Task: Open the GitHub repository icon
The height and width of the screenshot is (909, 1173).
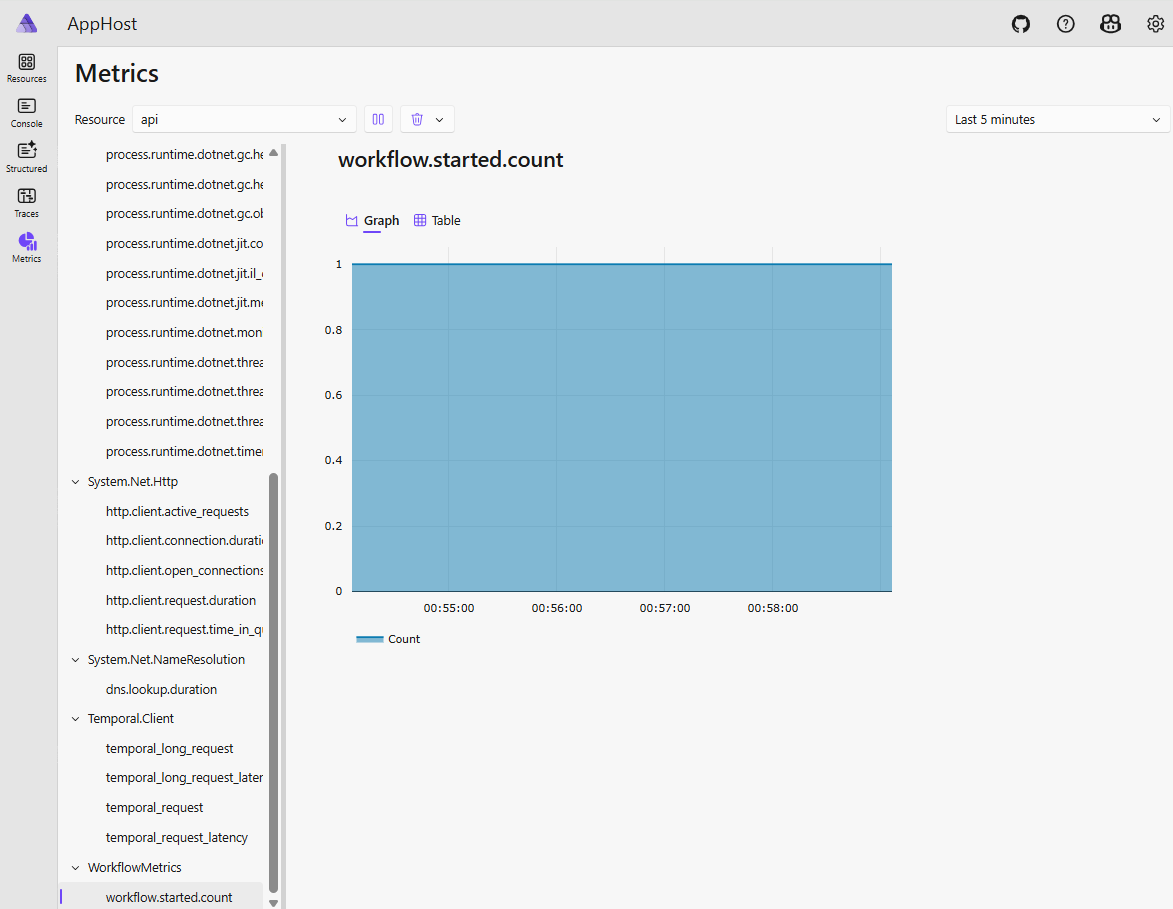Action: click(x=1020, y=24)
